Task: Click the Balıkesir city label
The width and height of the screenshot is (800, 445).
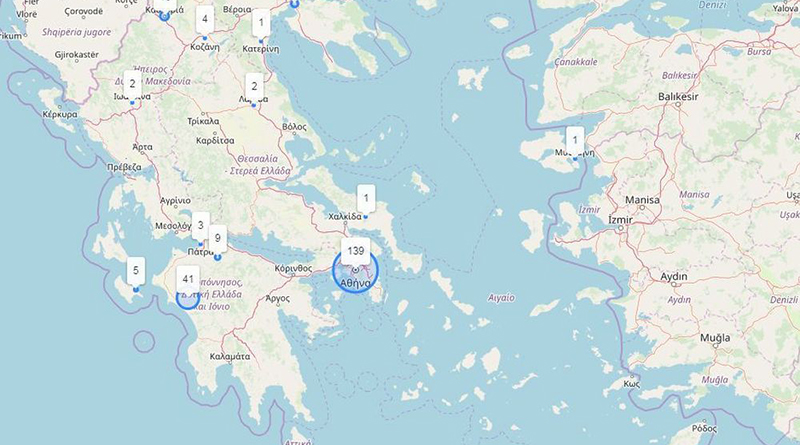Action: (x=678, y=96)
